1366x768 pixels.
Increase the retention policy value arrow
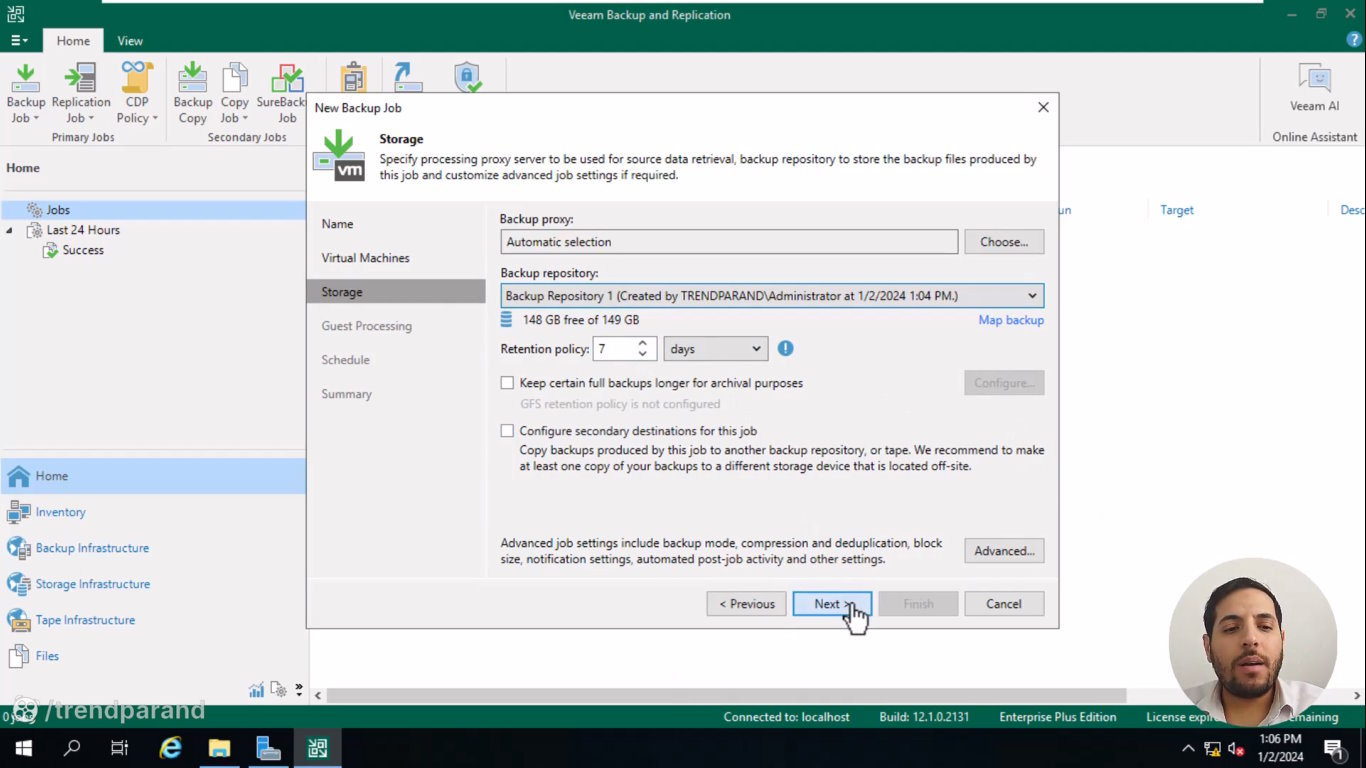coord(642,343)
